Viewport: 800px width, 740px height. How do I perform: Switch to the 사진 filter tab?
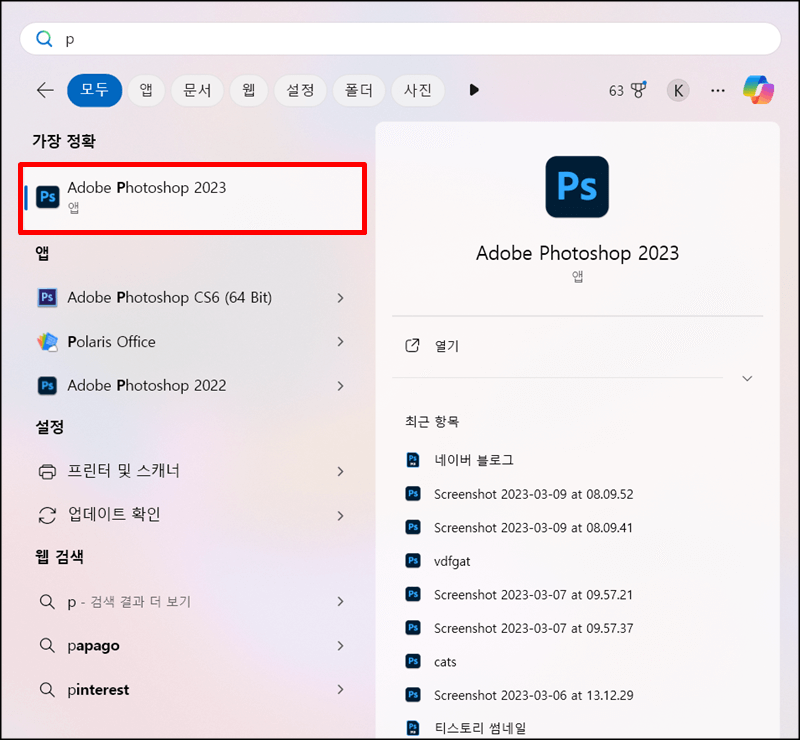pyautogui.click(x=417, y=90)
